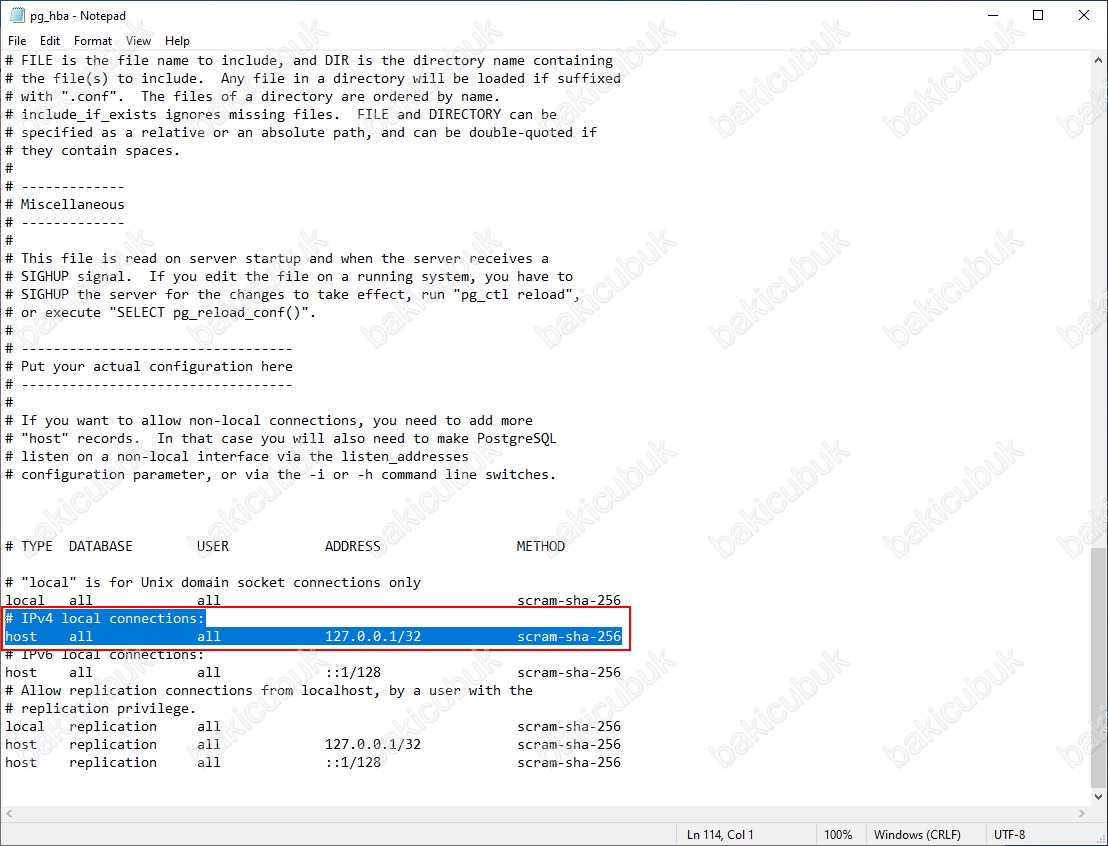Open the Help menu
The width and height of the screenshot is (1108, 846).
point(177,41)
